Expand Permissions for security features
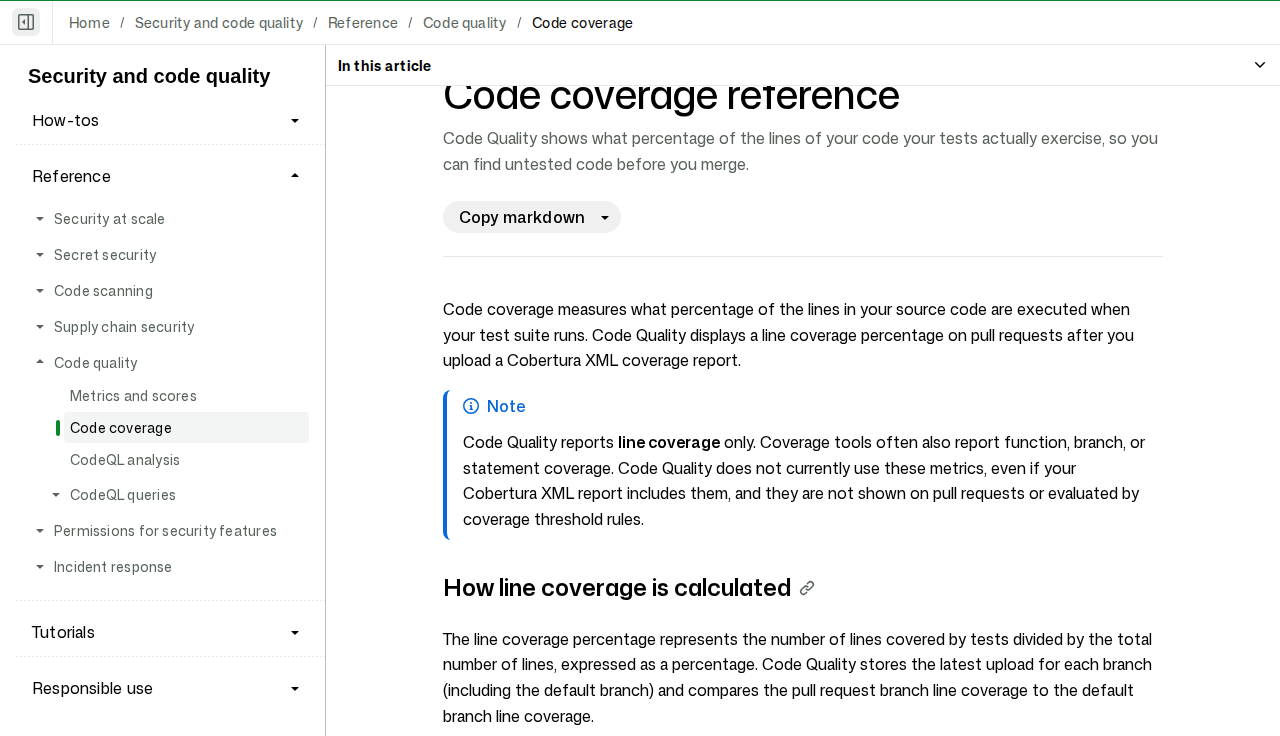This screenshot has width=1280, height=736. [x=40, y=531]
